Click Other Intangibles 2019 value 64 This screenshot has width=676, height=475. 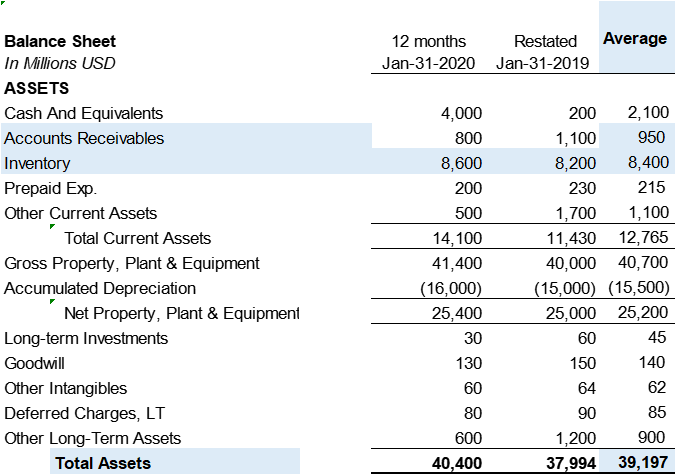pyautogui.click(x=587, y=388)
